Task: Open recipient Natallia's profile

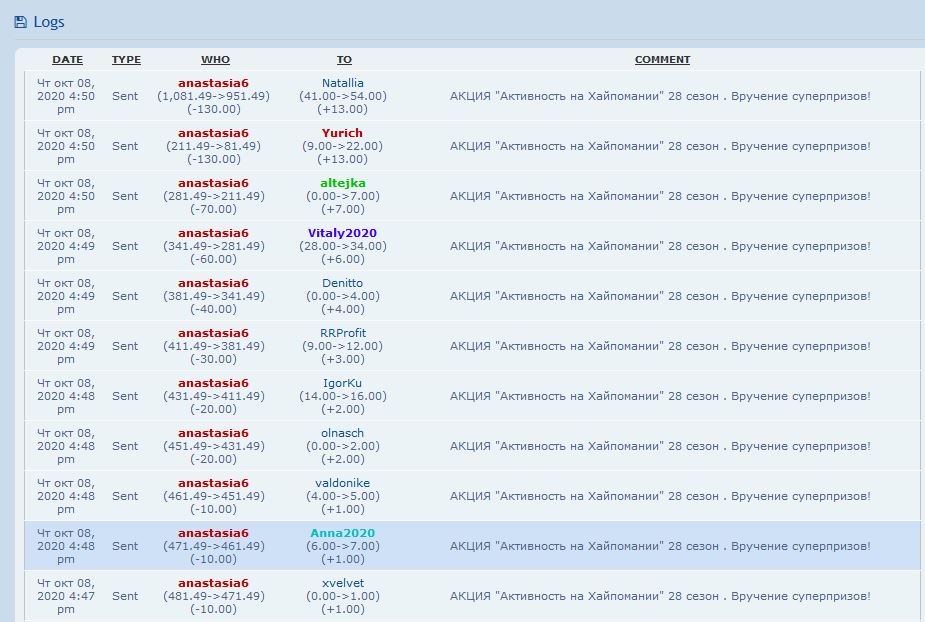Action: tap(343, 83)
